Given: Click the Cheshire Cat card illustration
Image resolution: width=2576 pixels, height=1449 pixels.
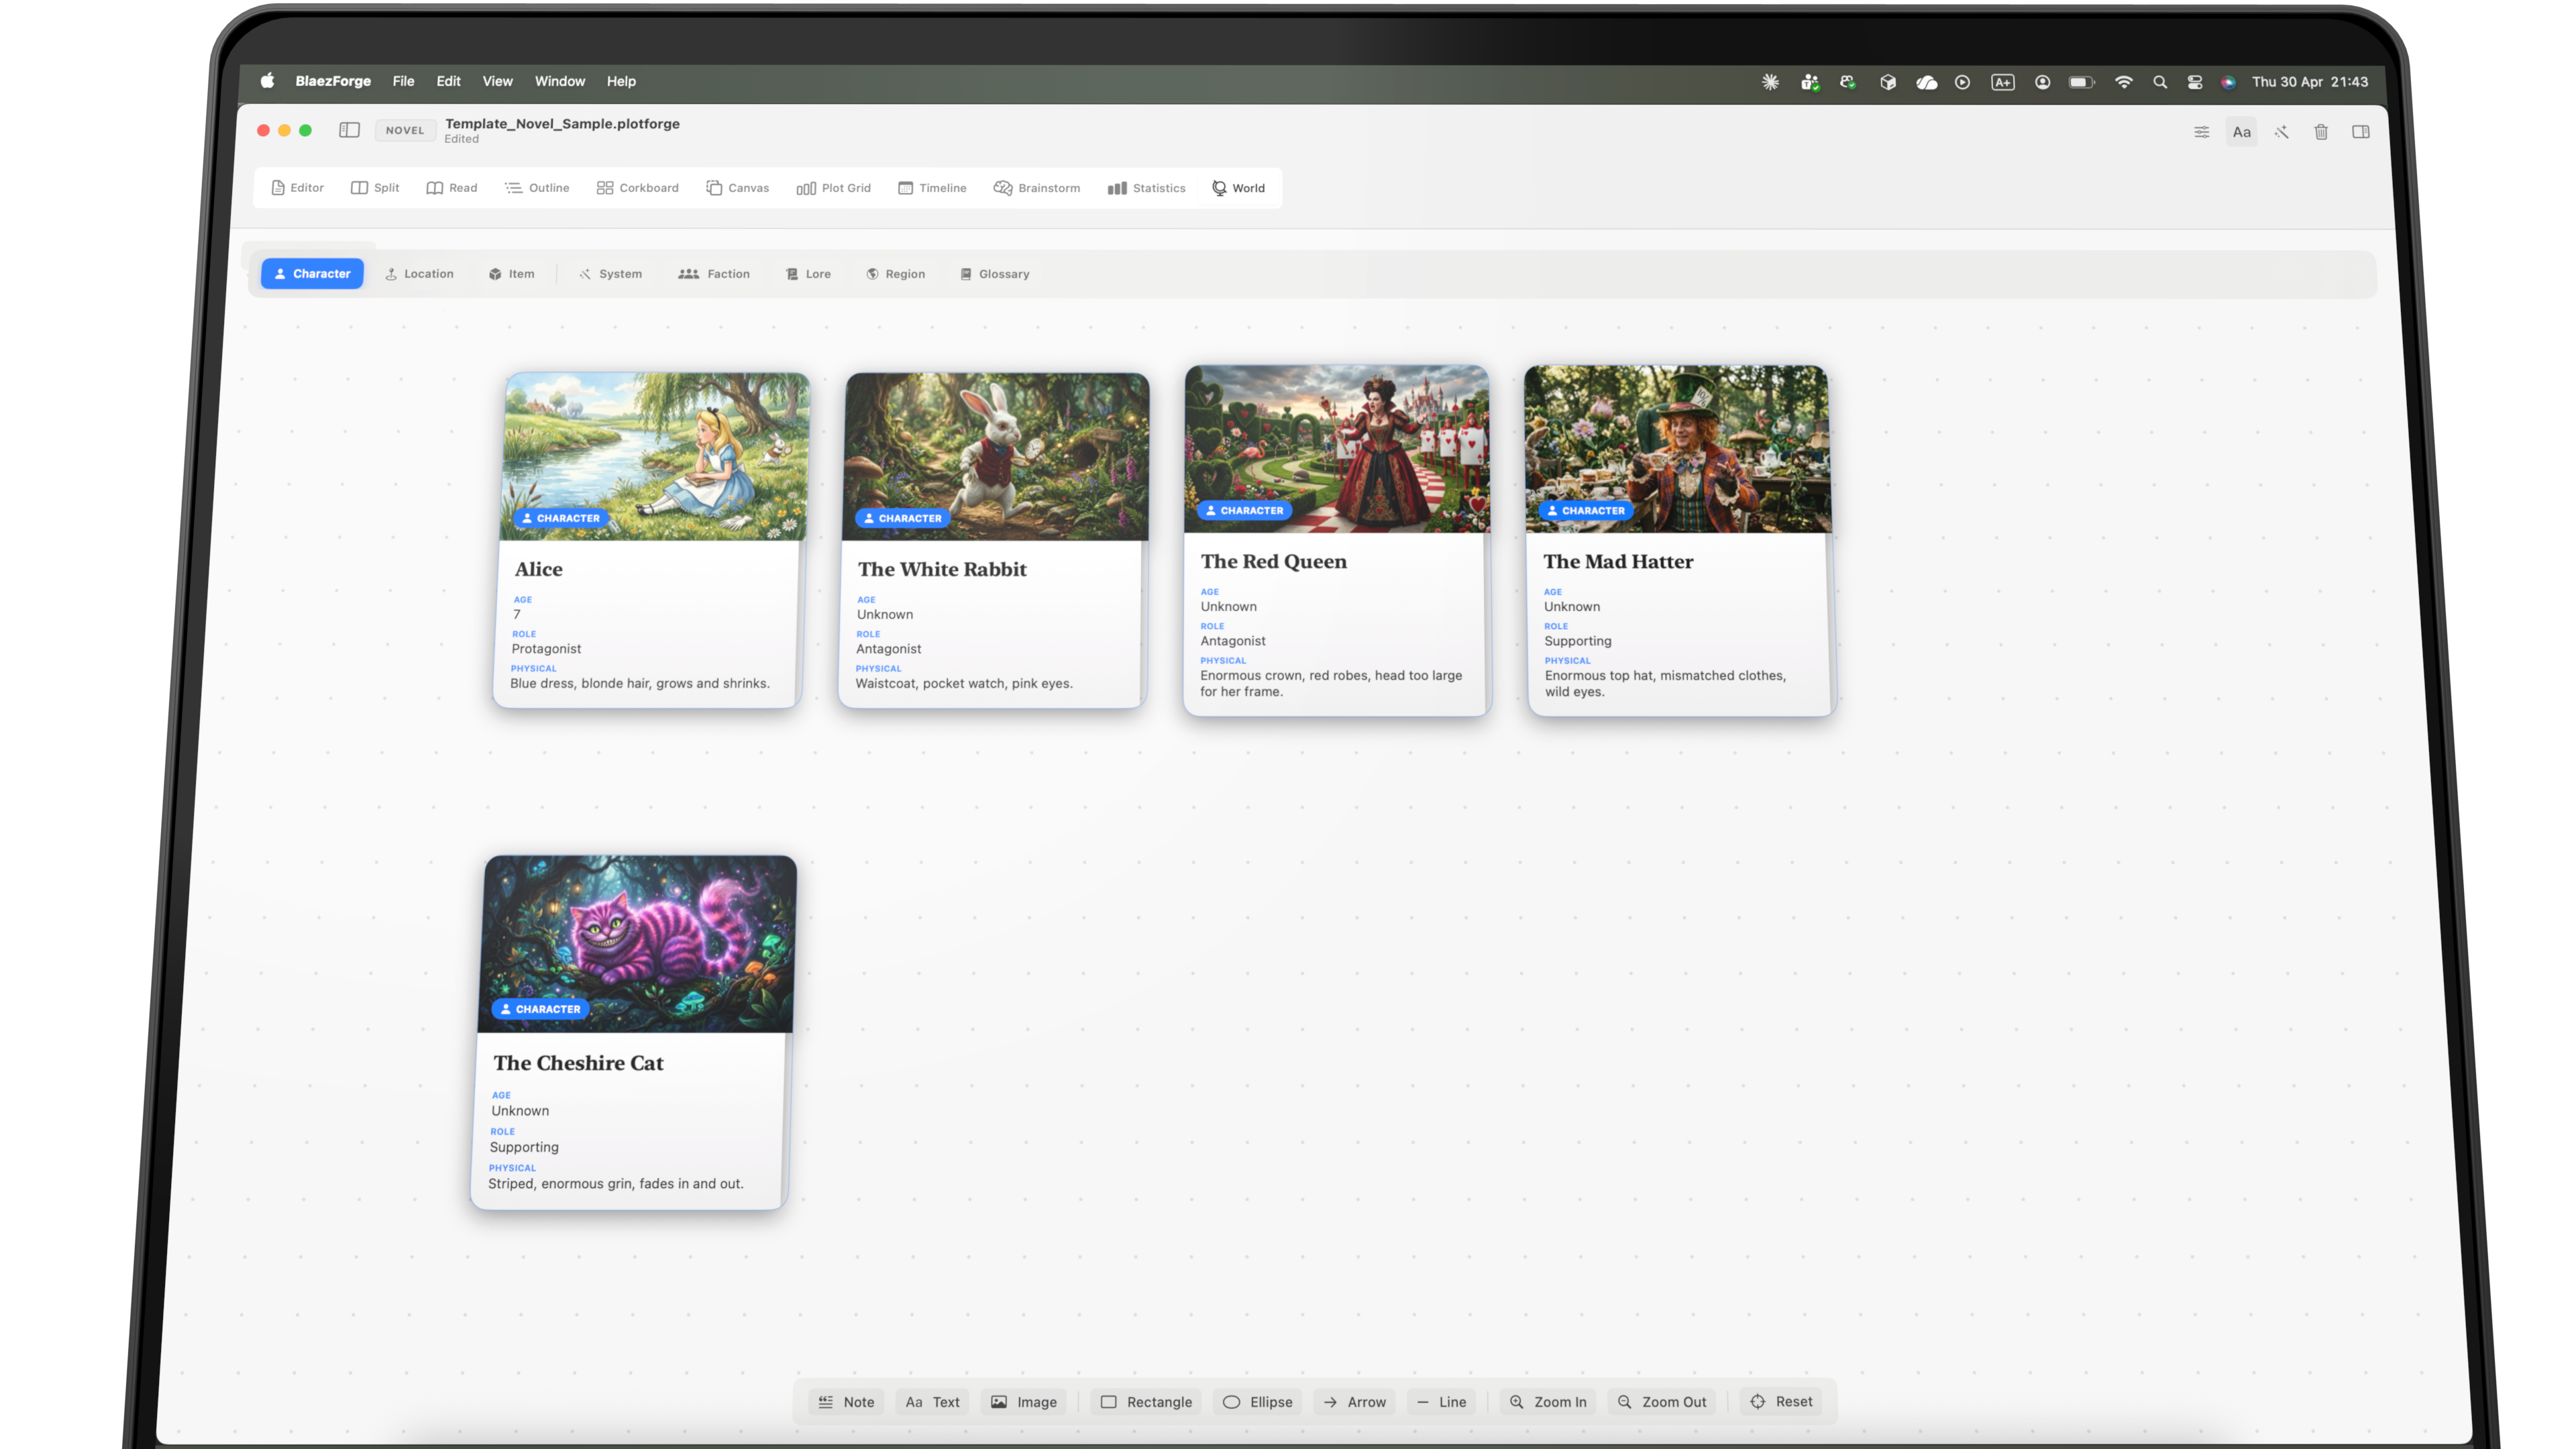Looking at the screenshot, I should click(638, 944).
